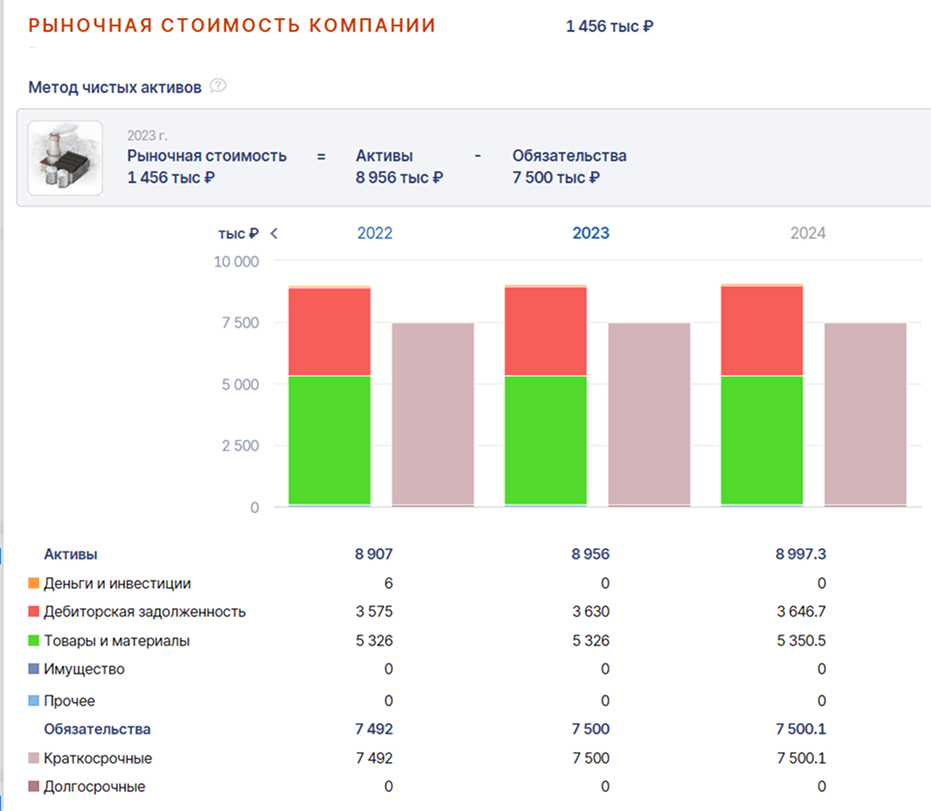Viewport: 931px width, 811px height.
Task: Click the orange Деньги и инвестиции swatch
Action: [34, 583]
